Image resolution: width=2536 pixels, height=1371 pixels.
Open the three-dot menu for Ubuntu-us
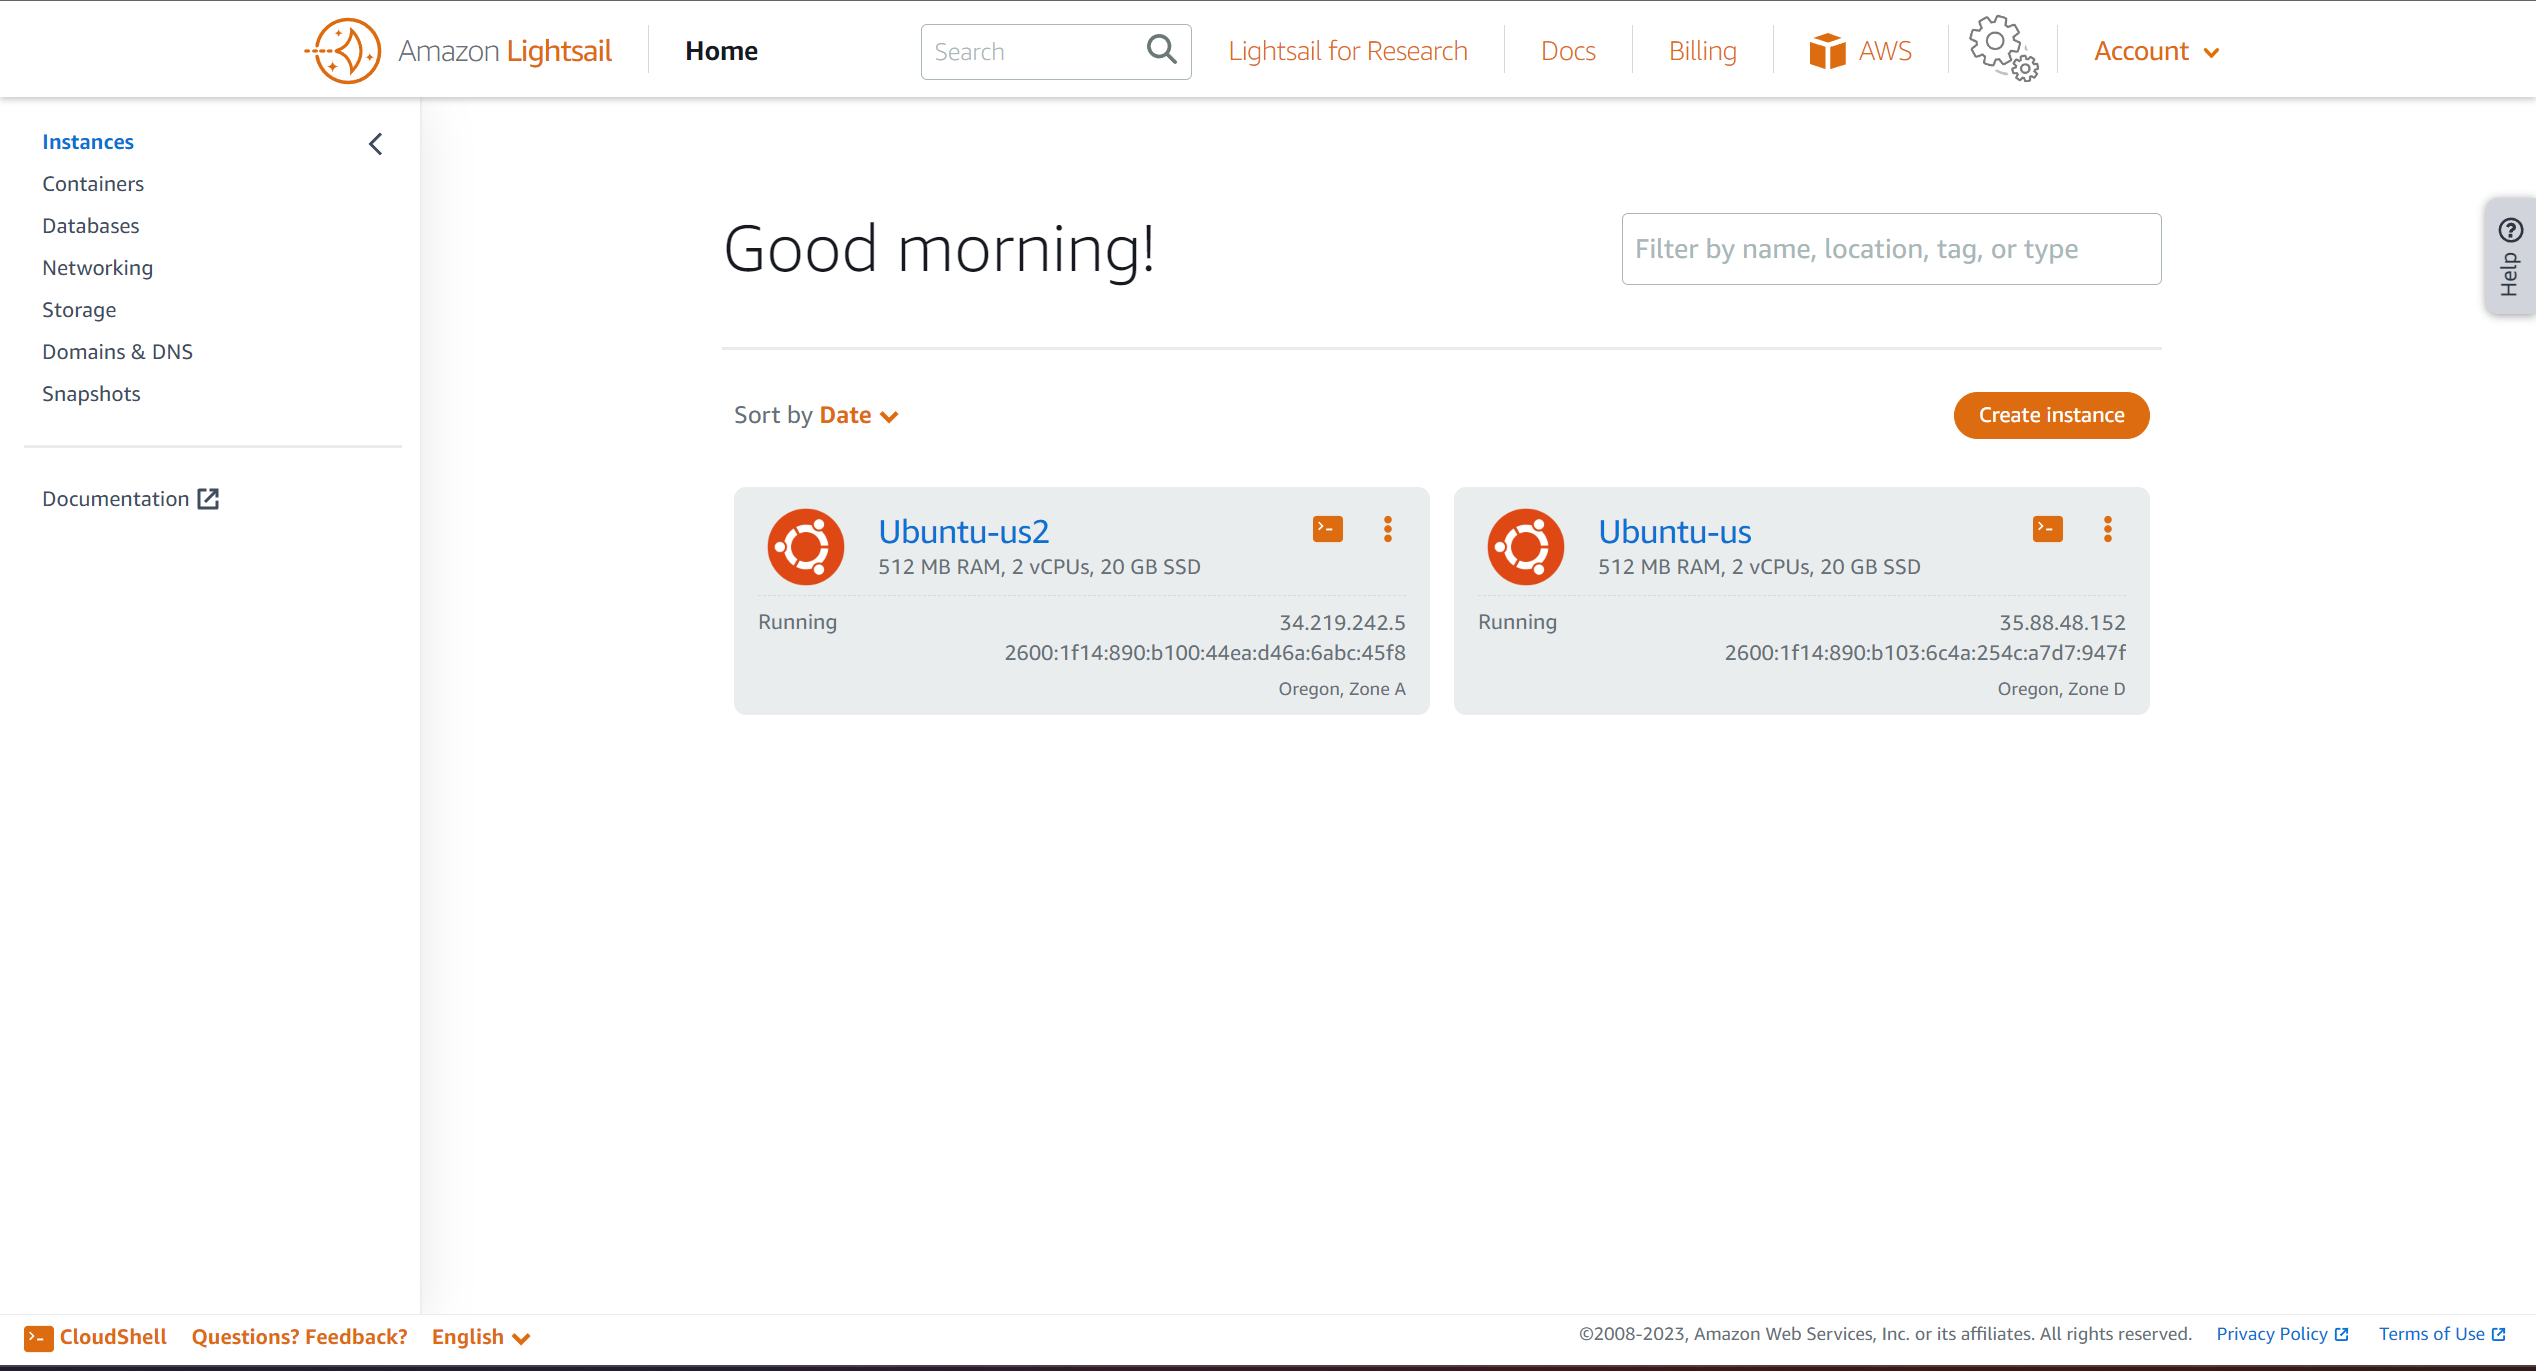(x=2107, y=529)
